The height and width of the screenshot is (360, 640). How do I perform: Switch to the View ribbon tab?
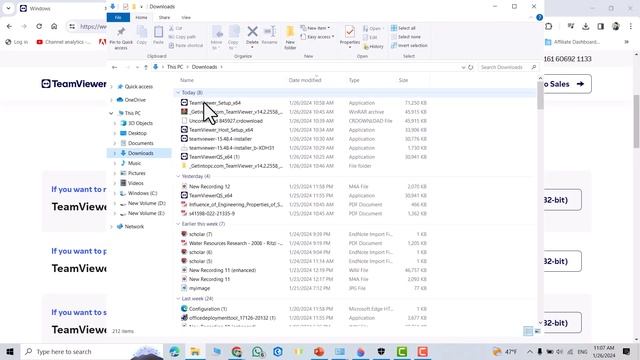[186, 18]
